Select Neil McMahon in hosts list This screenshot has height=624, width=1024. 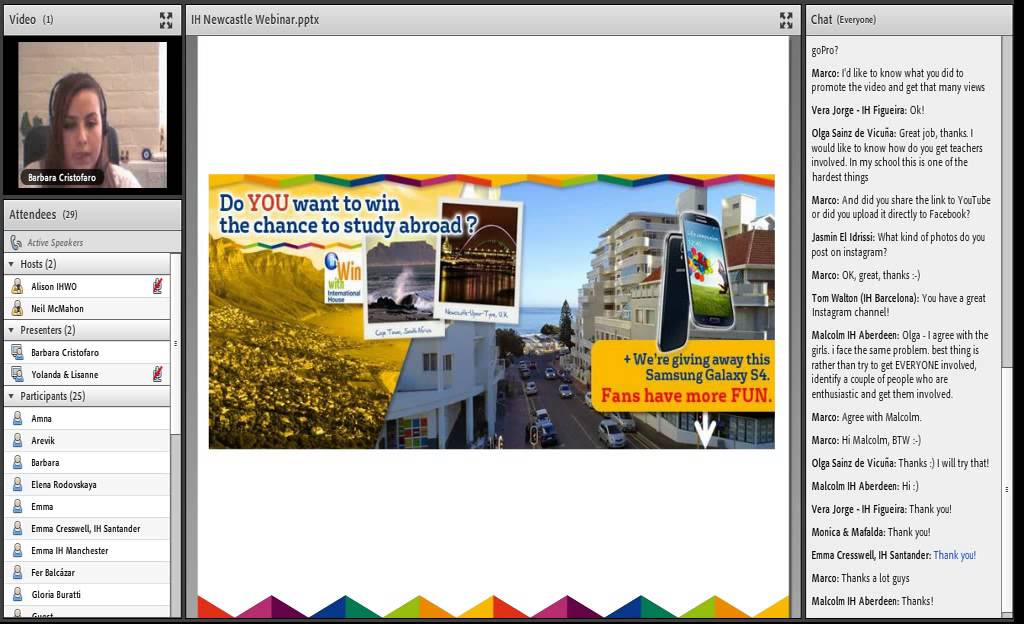click(88, 309)
